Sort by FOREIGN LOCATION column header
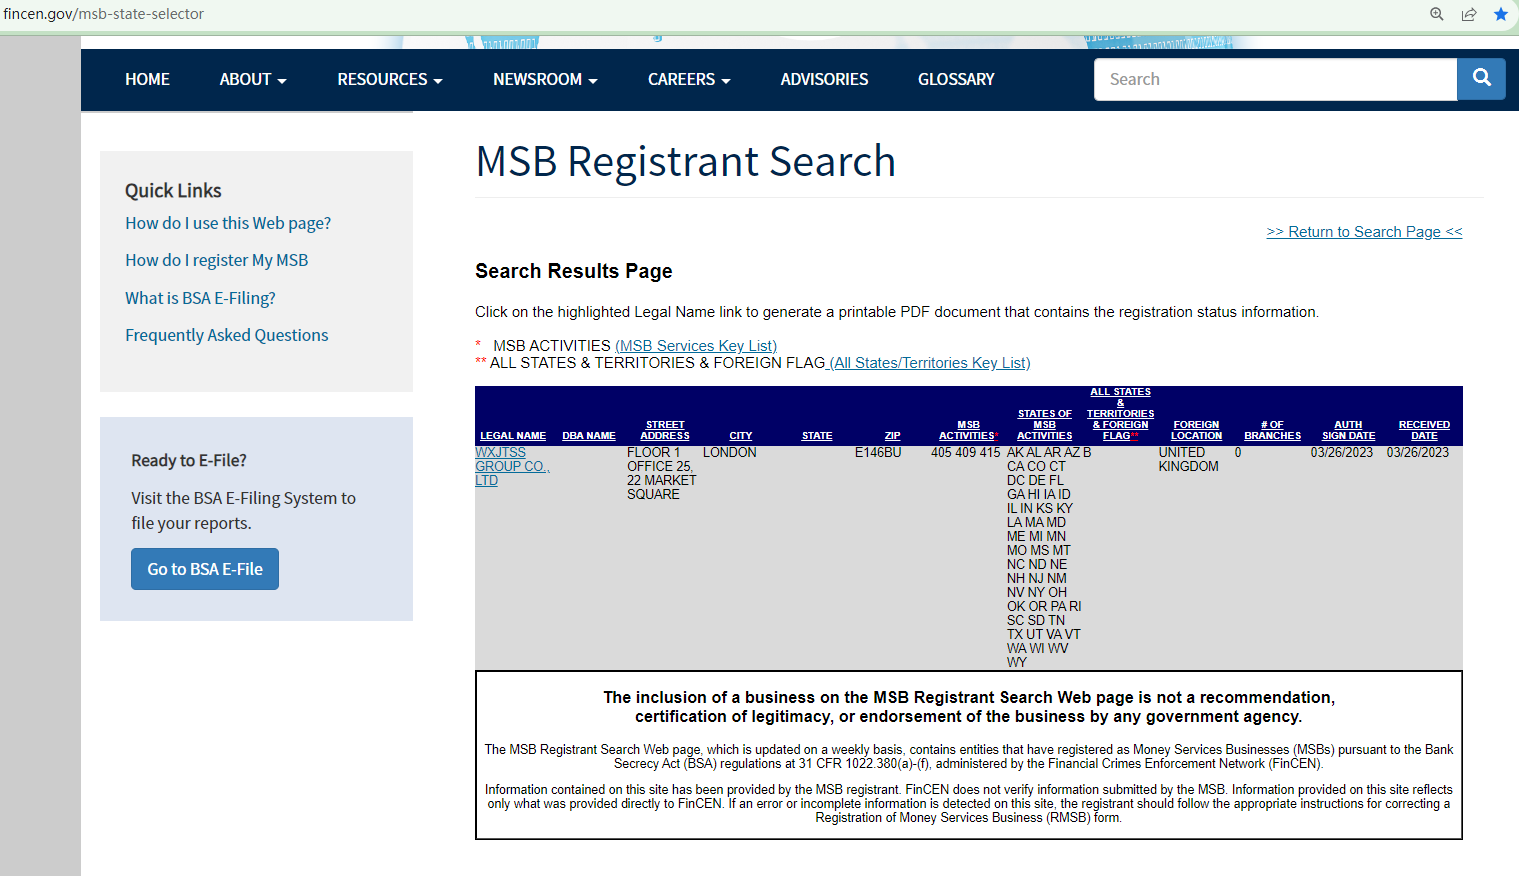 point(1197,431)
